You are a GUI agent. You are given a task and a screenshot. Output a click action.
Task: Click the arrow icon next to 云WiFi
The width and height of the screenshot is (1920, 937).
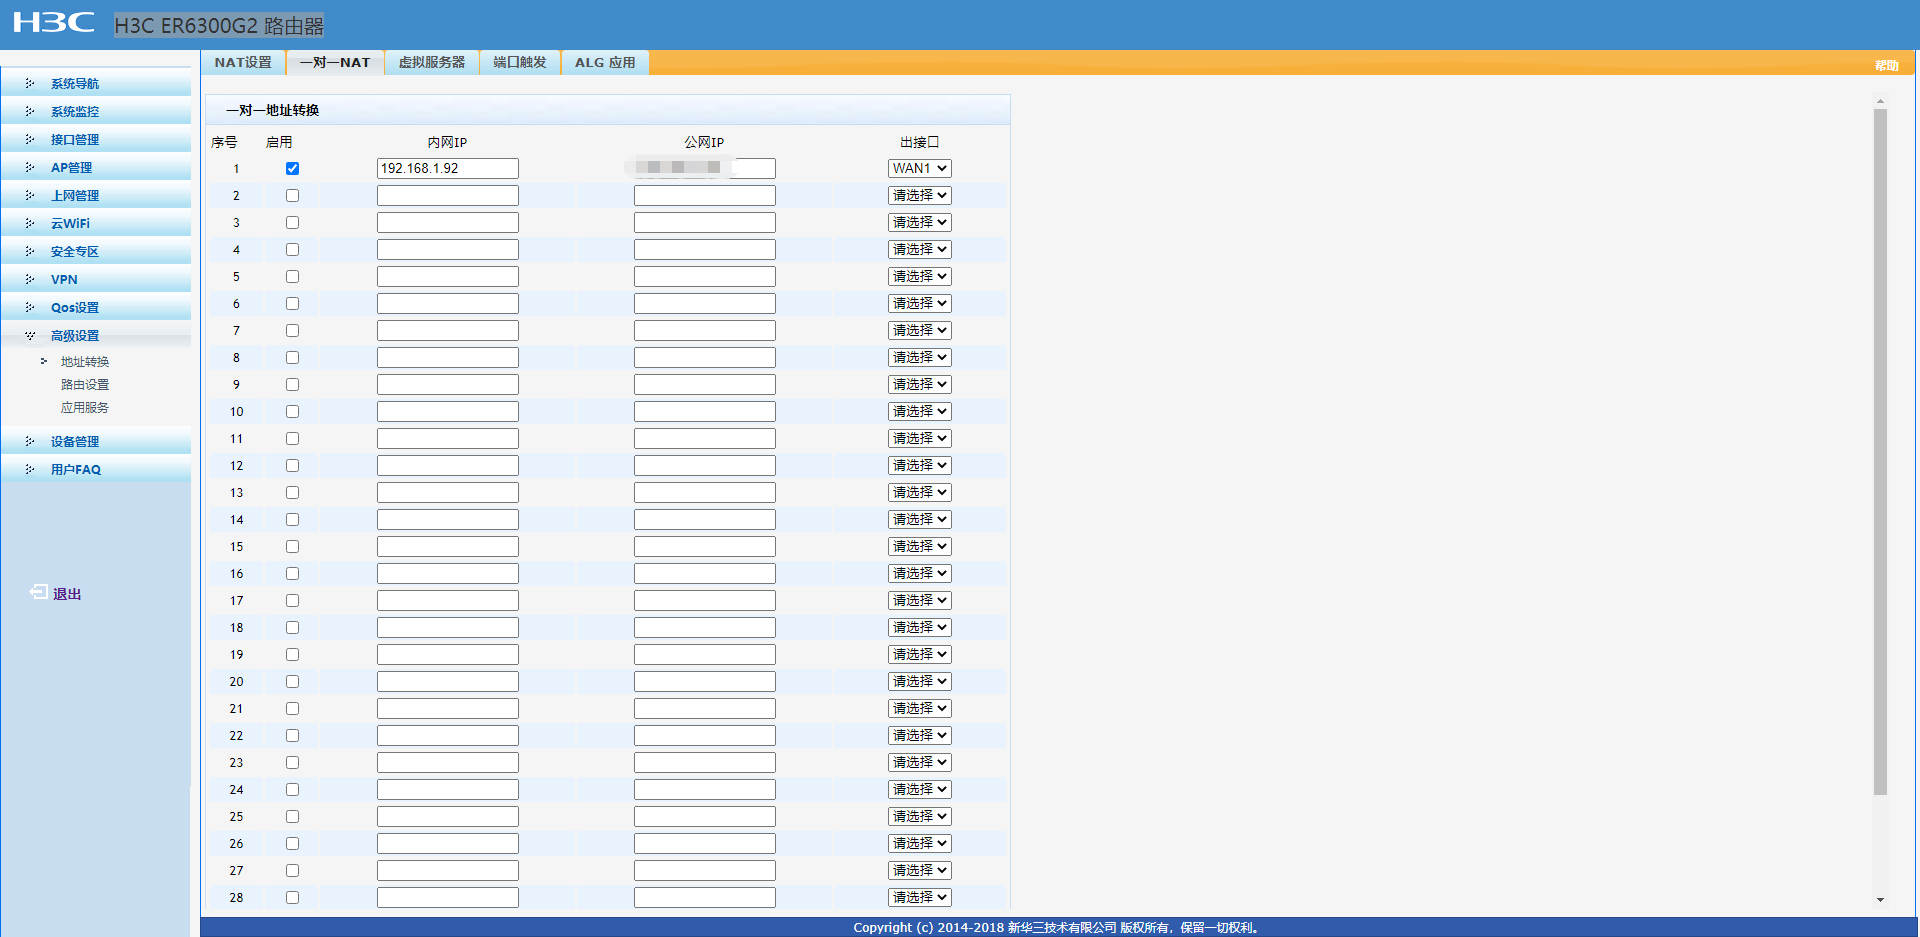point(30,224)
